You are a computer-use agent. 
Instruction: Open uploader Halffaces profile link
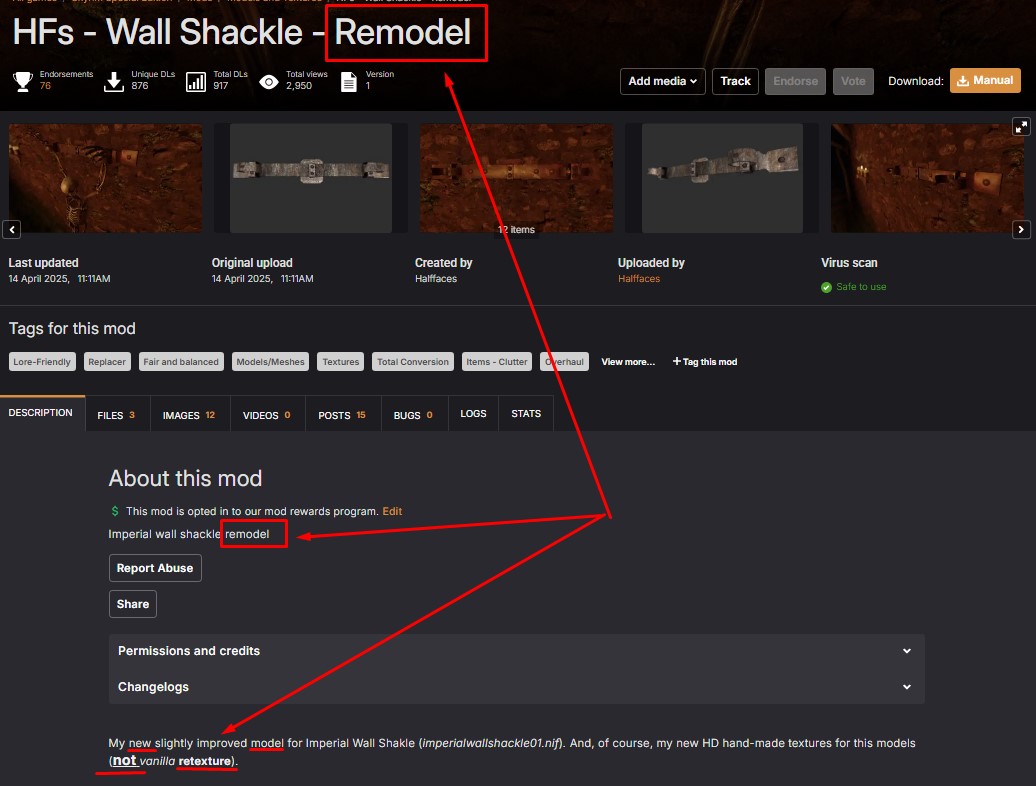(x=639, y=279)
